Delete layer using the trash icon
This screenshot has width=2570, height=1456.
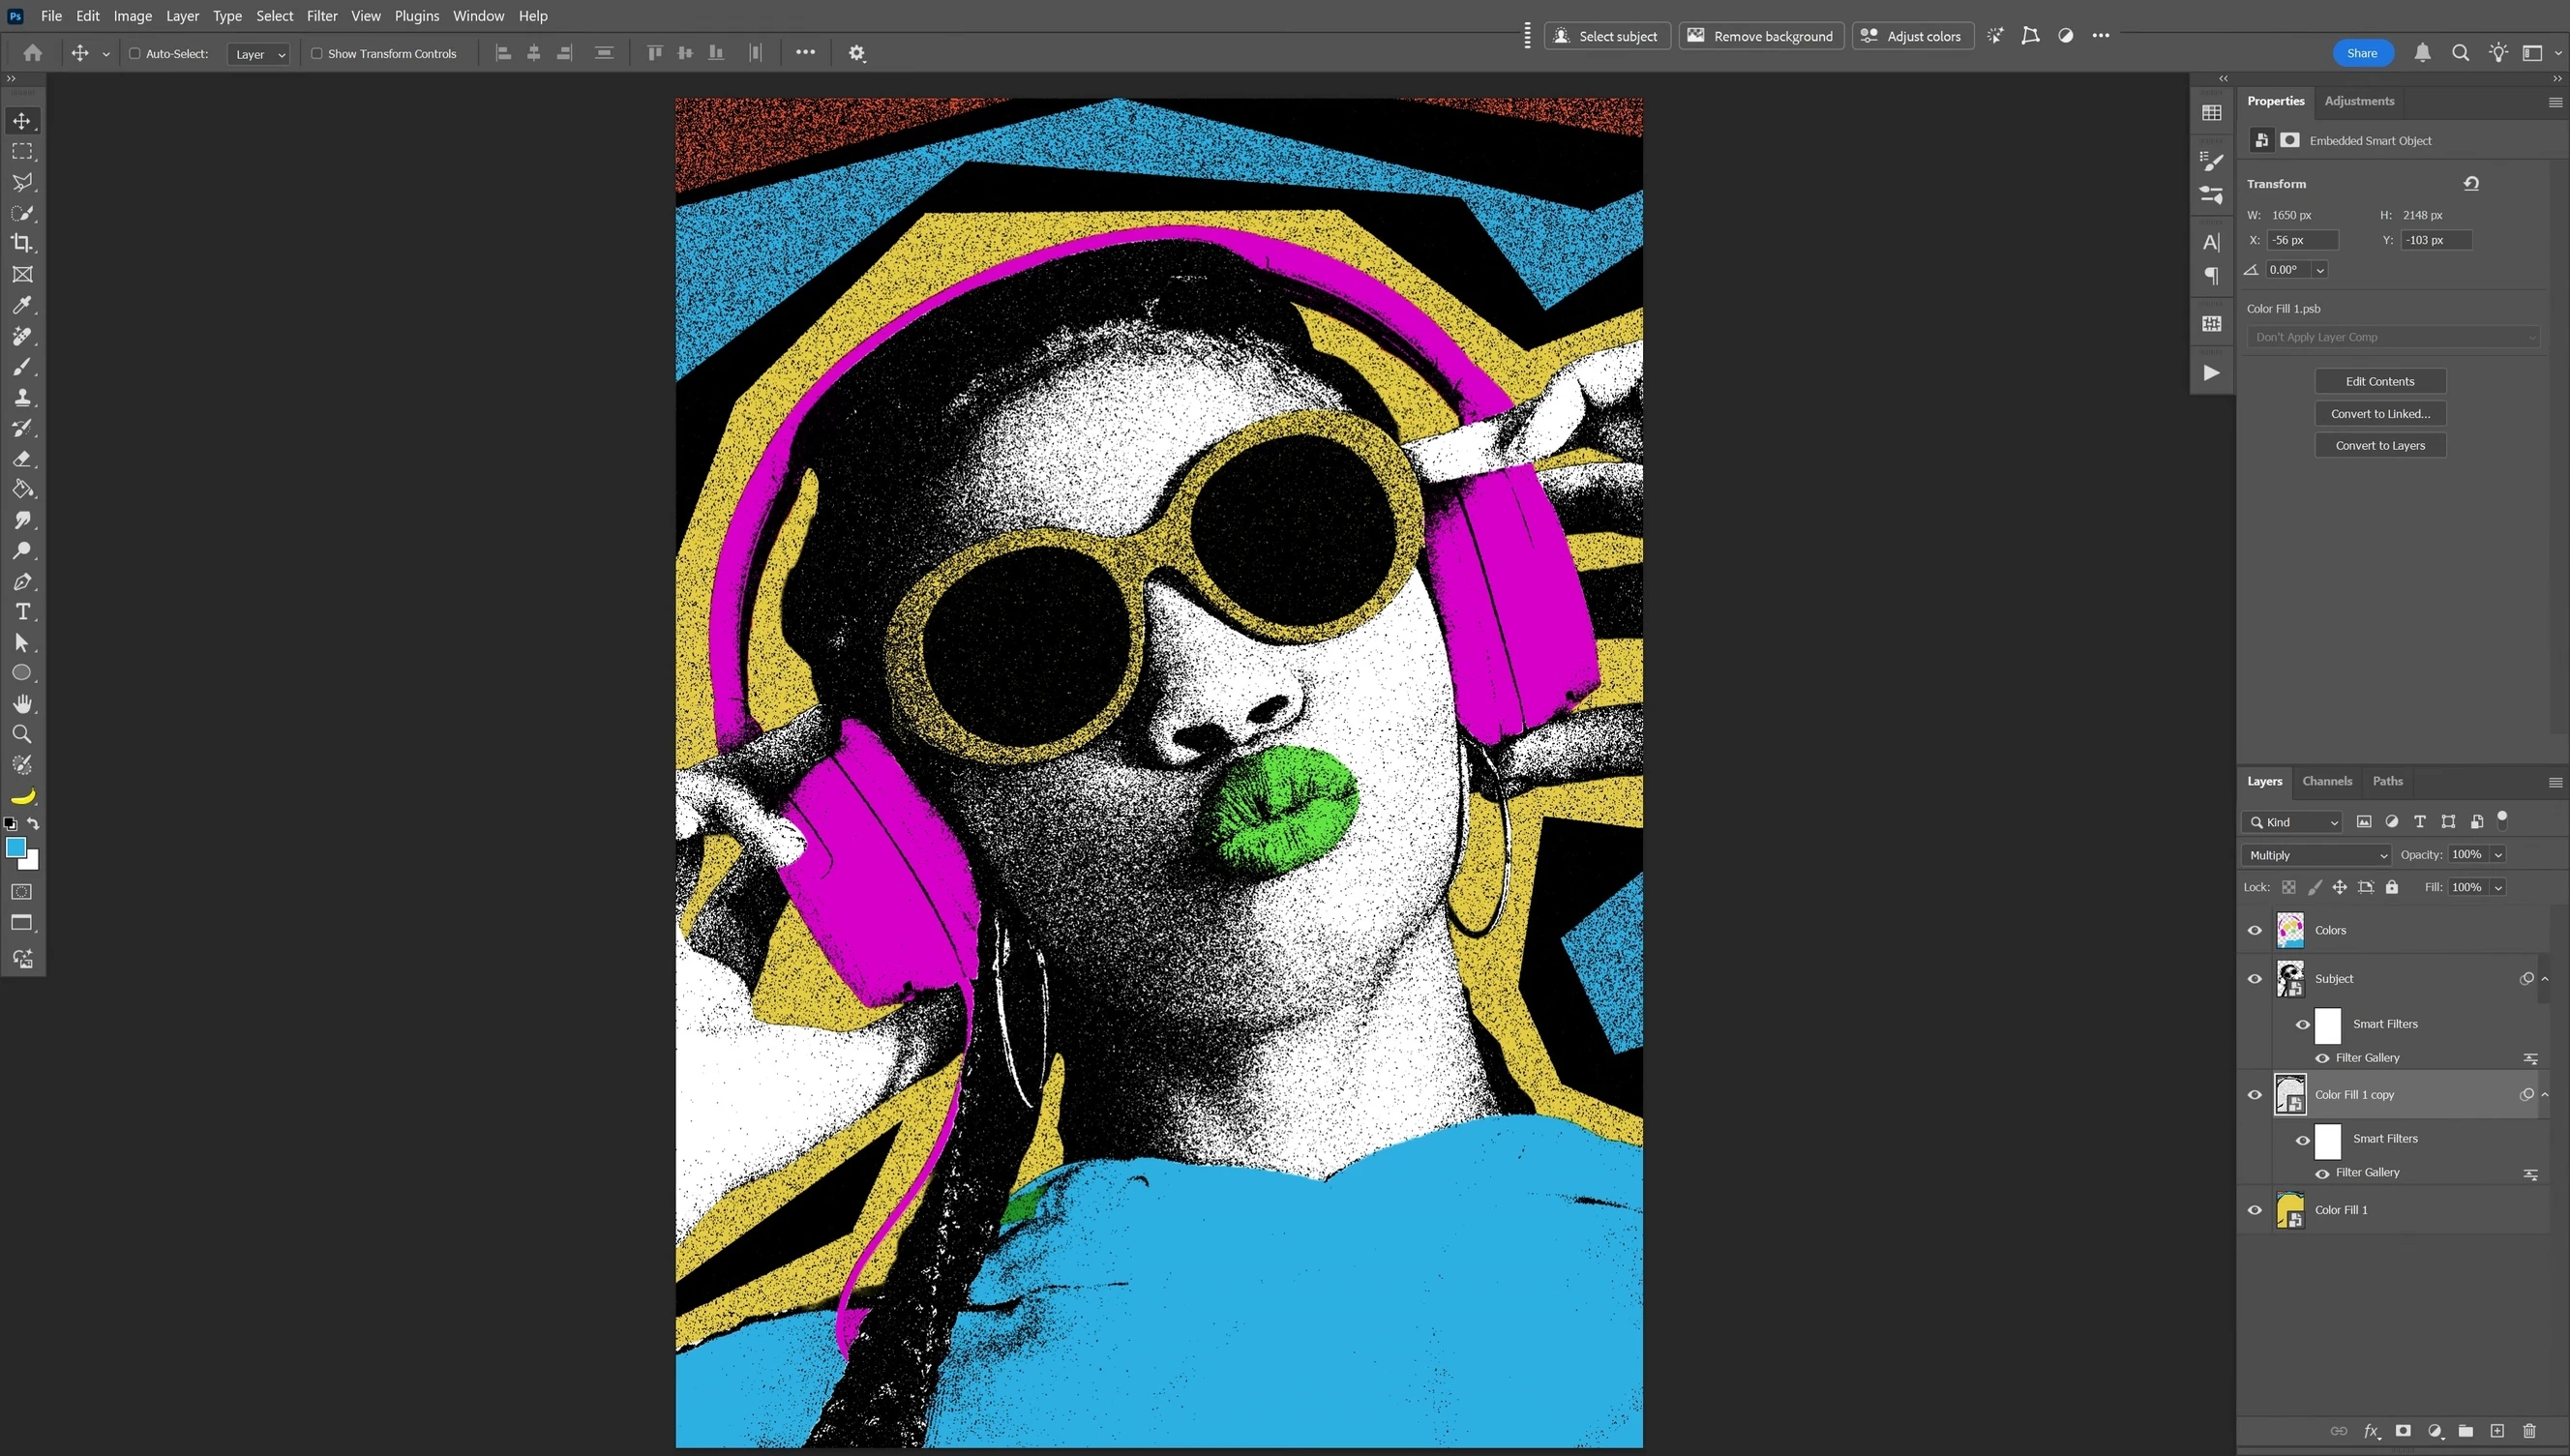pos(2529,1431)
